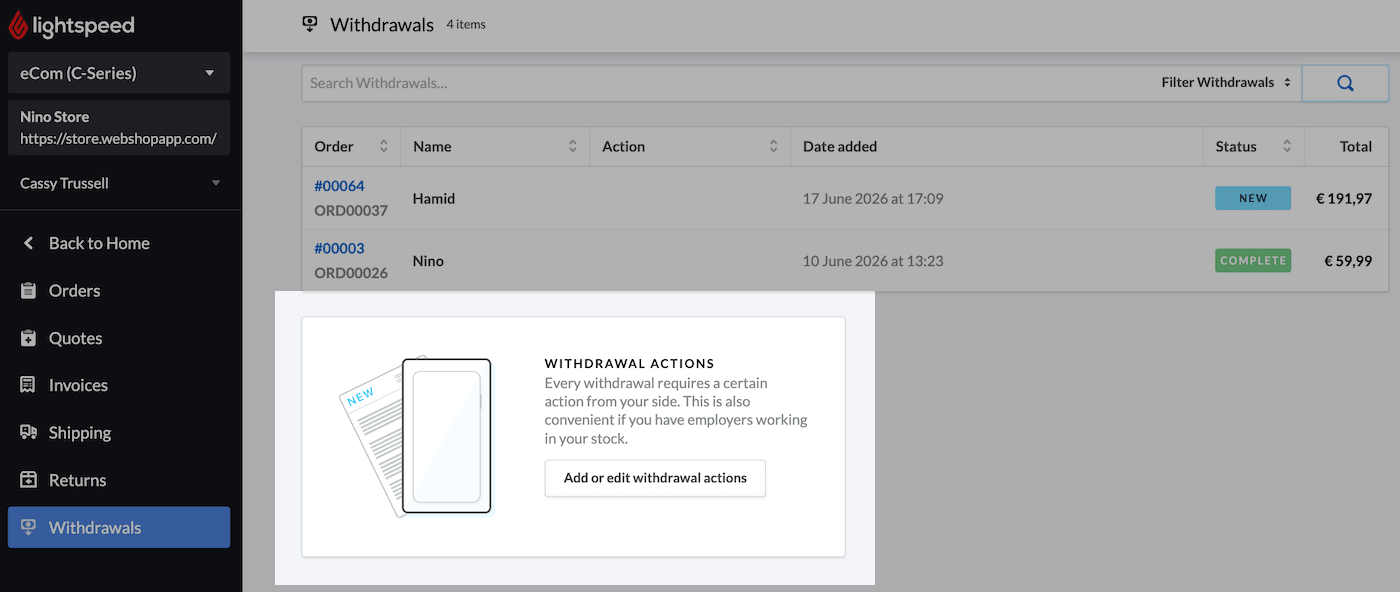
Task: Click the Returns box icon
Action: [x=28, y=480]
